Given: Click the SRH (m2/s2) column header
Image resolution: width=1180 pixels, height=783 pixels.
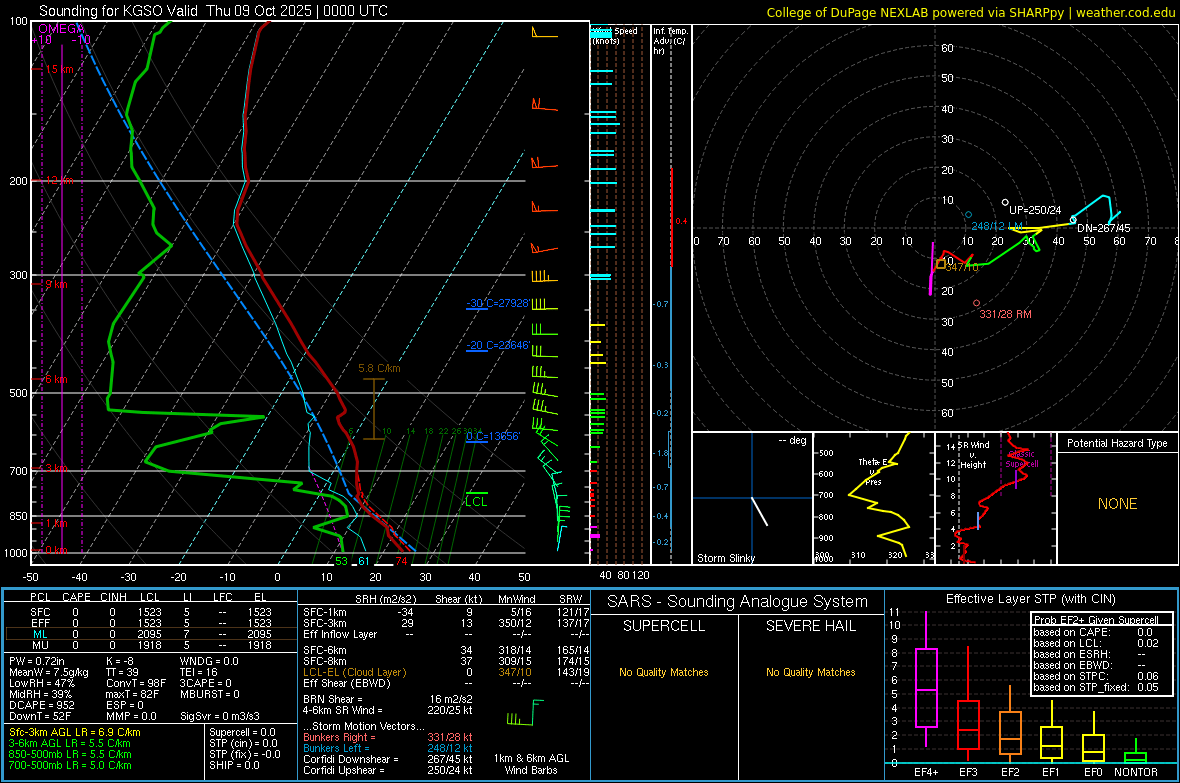Looking at the screenshot, I should pos(385,599).
